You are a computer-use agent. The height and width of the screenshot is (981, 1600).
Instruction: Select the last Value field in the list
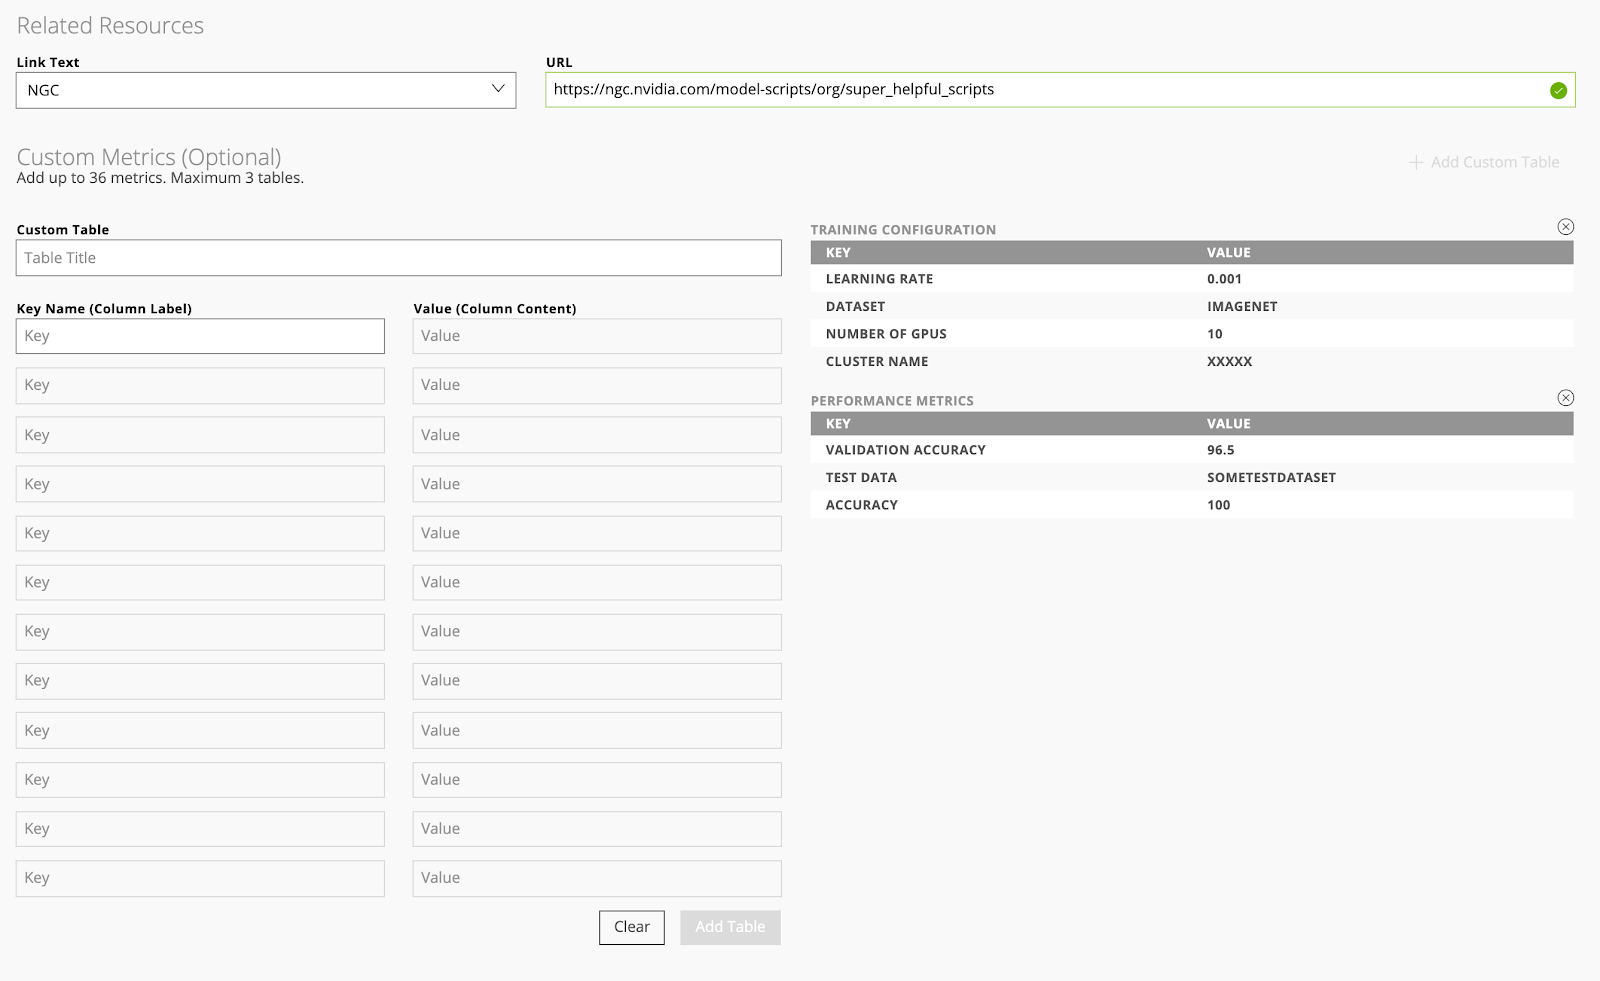pos(596,878)
